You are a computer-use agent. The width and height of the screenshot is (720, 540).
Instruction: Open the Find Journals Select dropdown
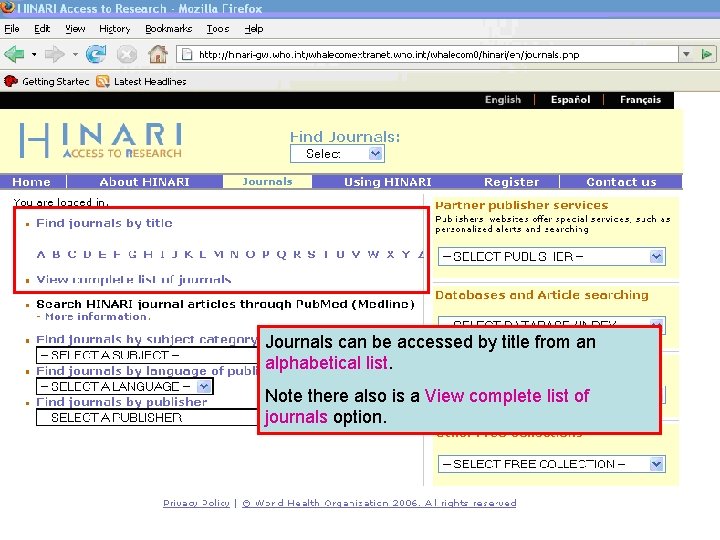(337, 154)
